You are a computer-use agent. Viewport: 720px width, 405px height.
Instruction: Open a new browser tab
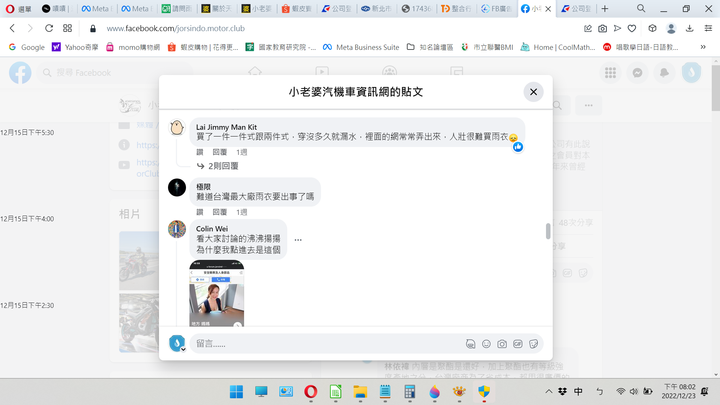tap(605, 9)
